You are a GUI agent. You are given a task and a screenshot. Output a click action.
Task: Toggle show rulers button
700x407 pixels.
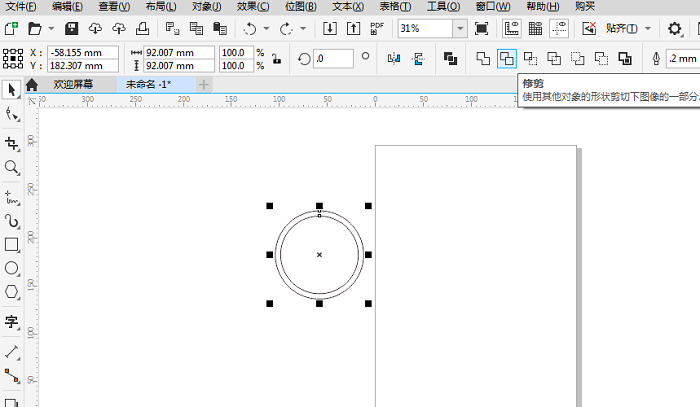click(x=512, y=29)
